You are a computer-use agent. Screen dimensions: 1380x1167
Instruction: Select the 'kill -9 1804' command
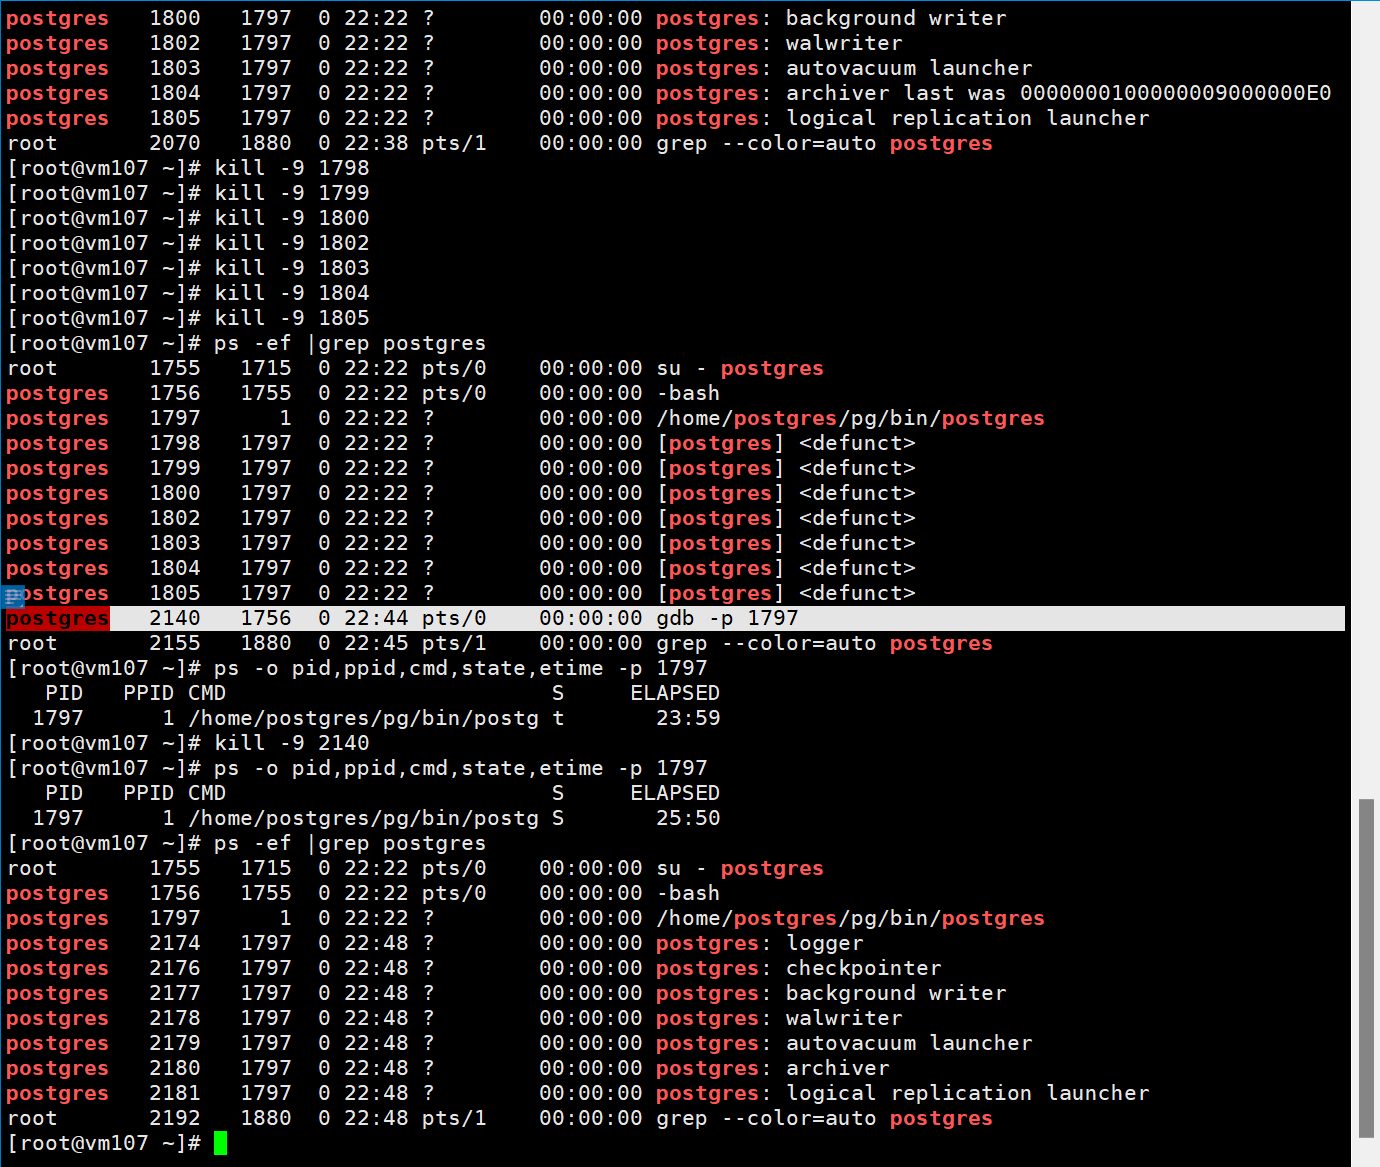pos(292,293)
